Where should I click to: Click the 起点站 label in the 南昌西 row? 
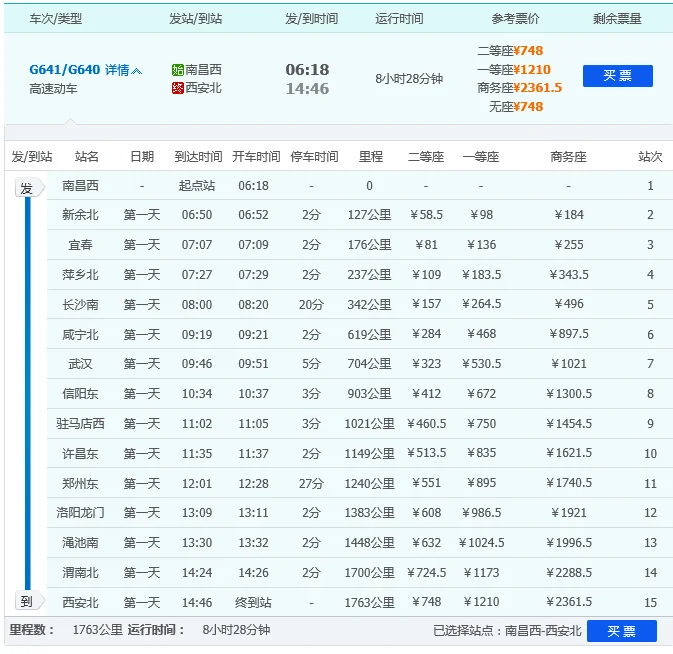(197, 186)
